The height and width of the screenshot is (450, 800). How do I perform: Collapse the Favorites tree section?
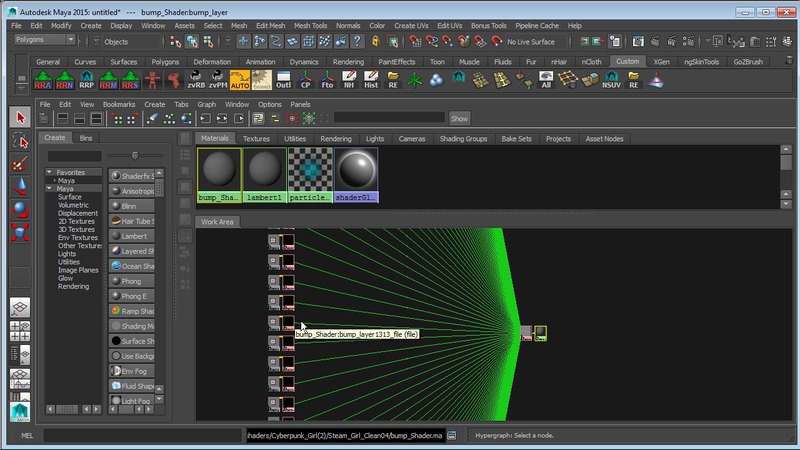(x=48, y=173)
